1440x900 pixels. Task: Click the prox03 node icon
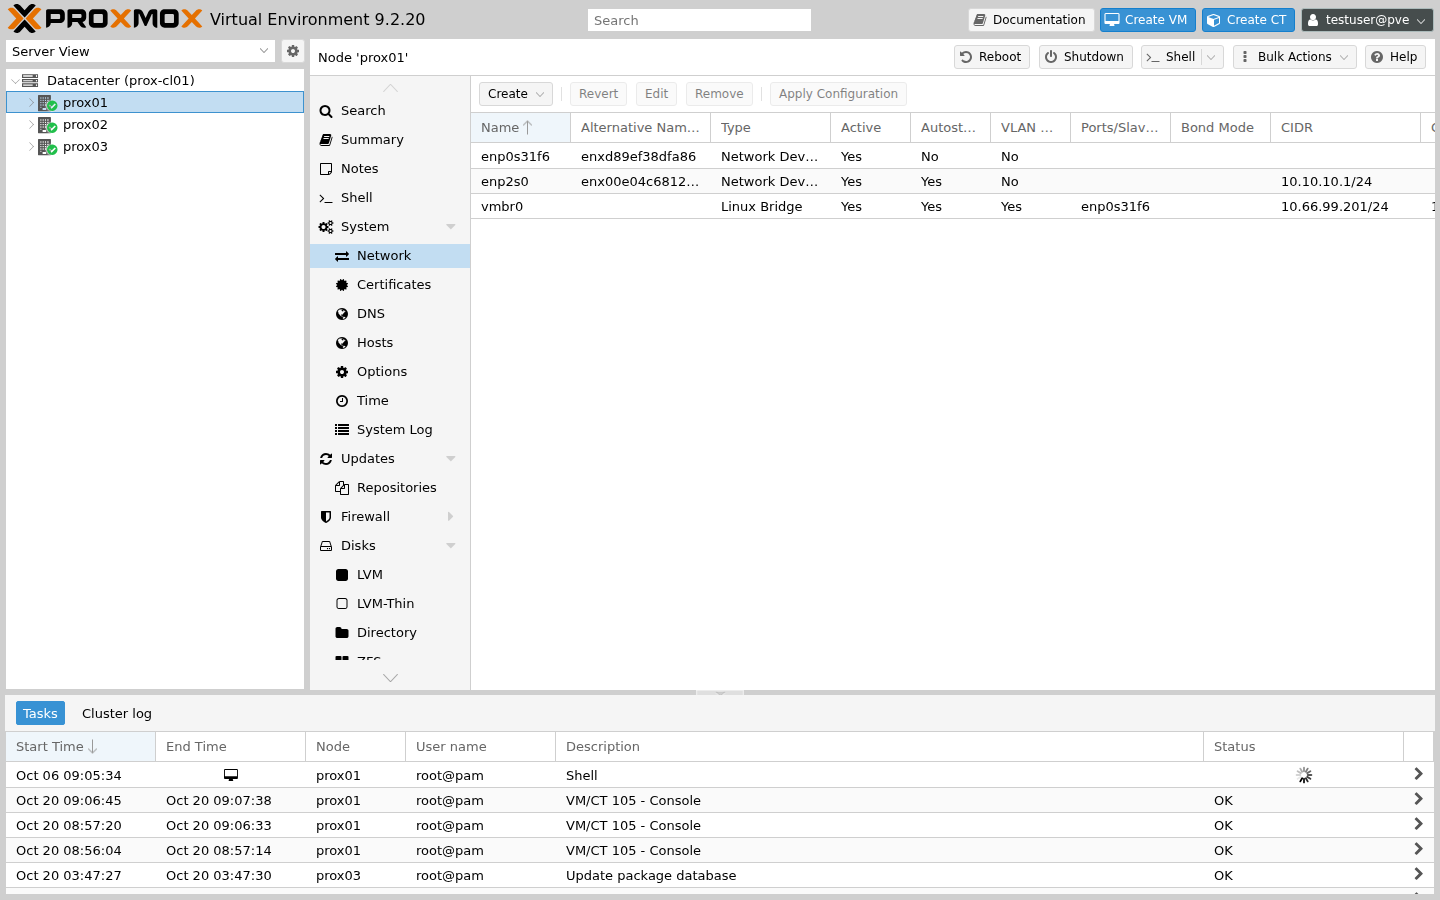47,147
